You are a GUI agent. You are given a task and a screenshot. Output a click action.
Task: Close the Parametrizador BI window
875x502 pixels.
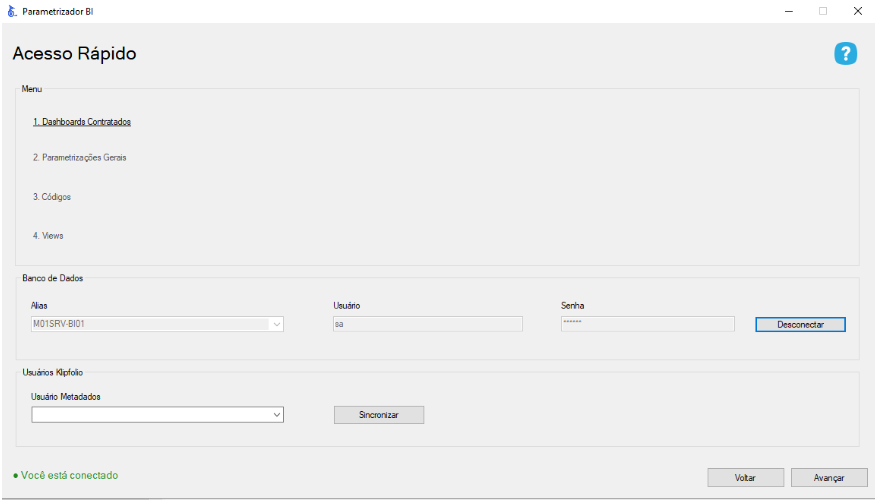pos(857,11)
